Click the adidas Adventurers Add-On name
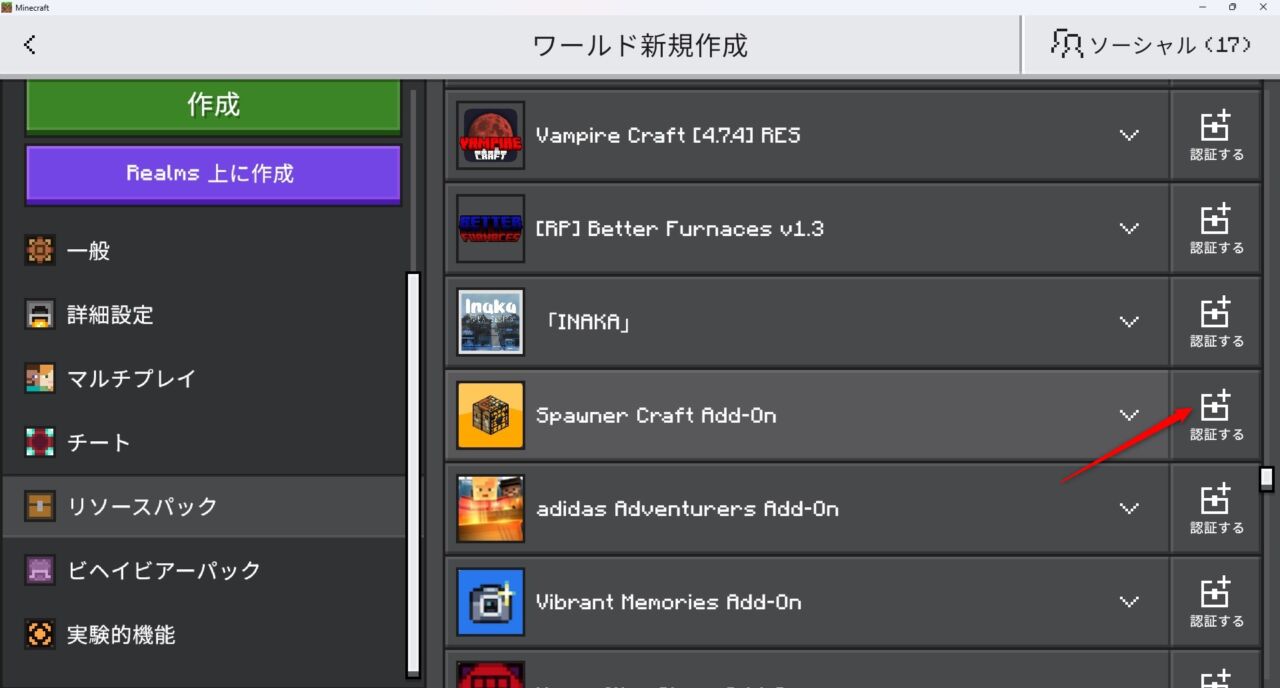Screen dimensions: 1280x688 coord(687,509)
